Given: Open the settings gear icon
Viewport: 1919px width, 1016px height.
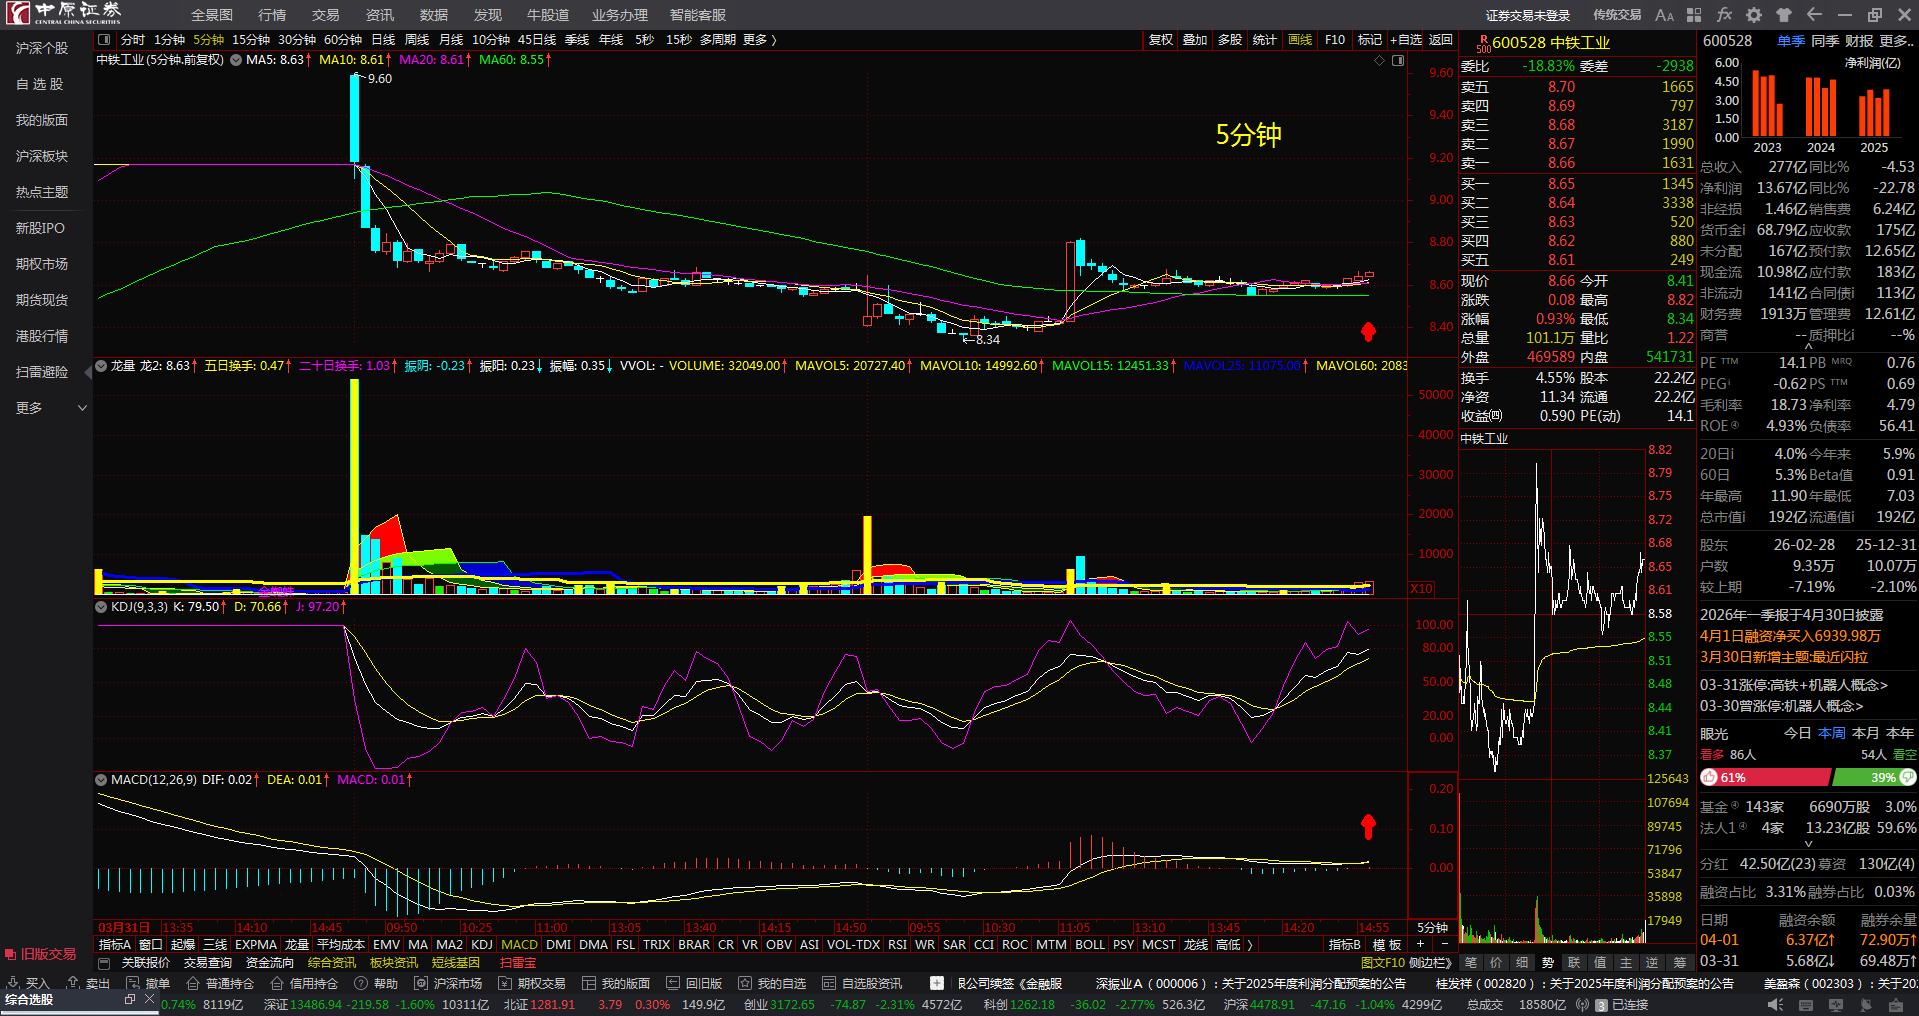Looking at the screenshot, I should pos(1754,15).
